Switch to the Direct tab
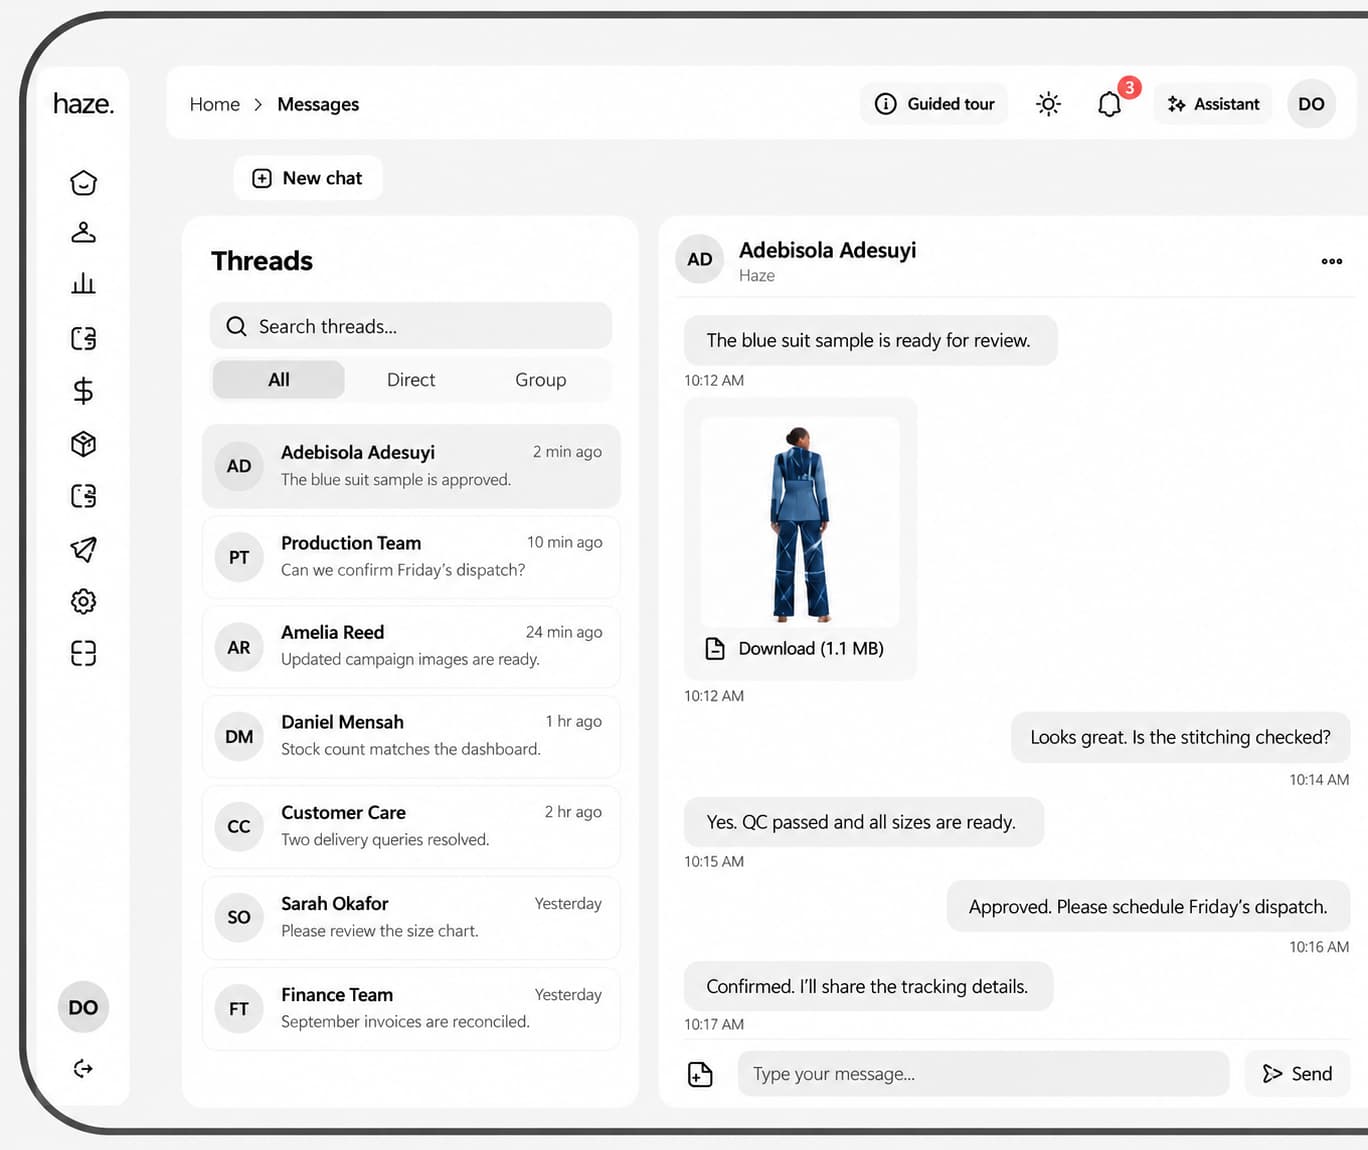 pyautogui.click(x=411, y=380)
